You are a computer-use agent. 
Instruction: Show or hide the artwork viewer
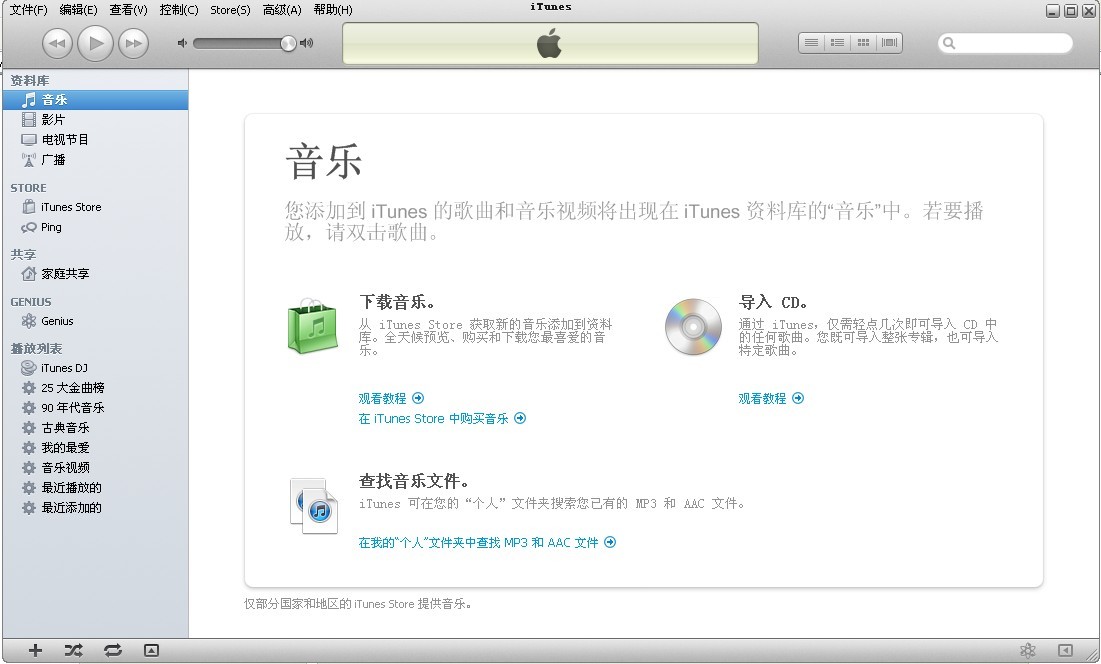click(x=151, y=650)
